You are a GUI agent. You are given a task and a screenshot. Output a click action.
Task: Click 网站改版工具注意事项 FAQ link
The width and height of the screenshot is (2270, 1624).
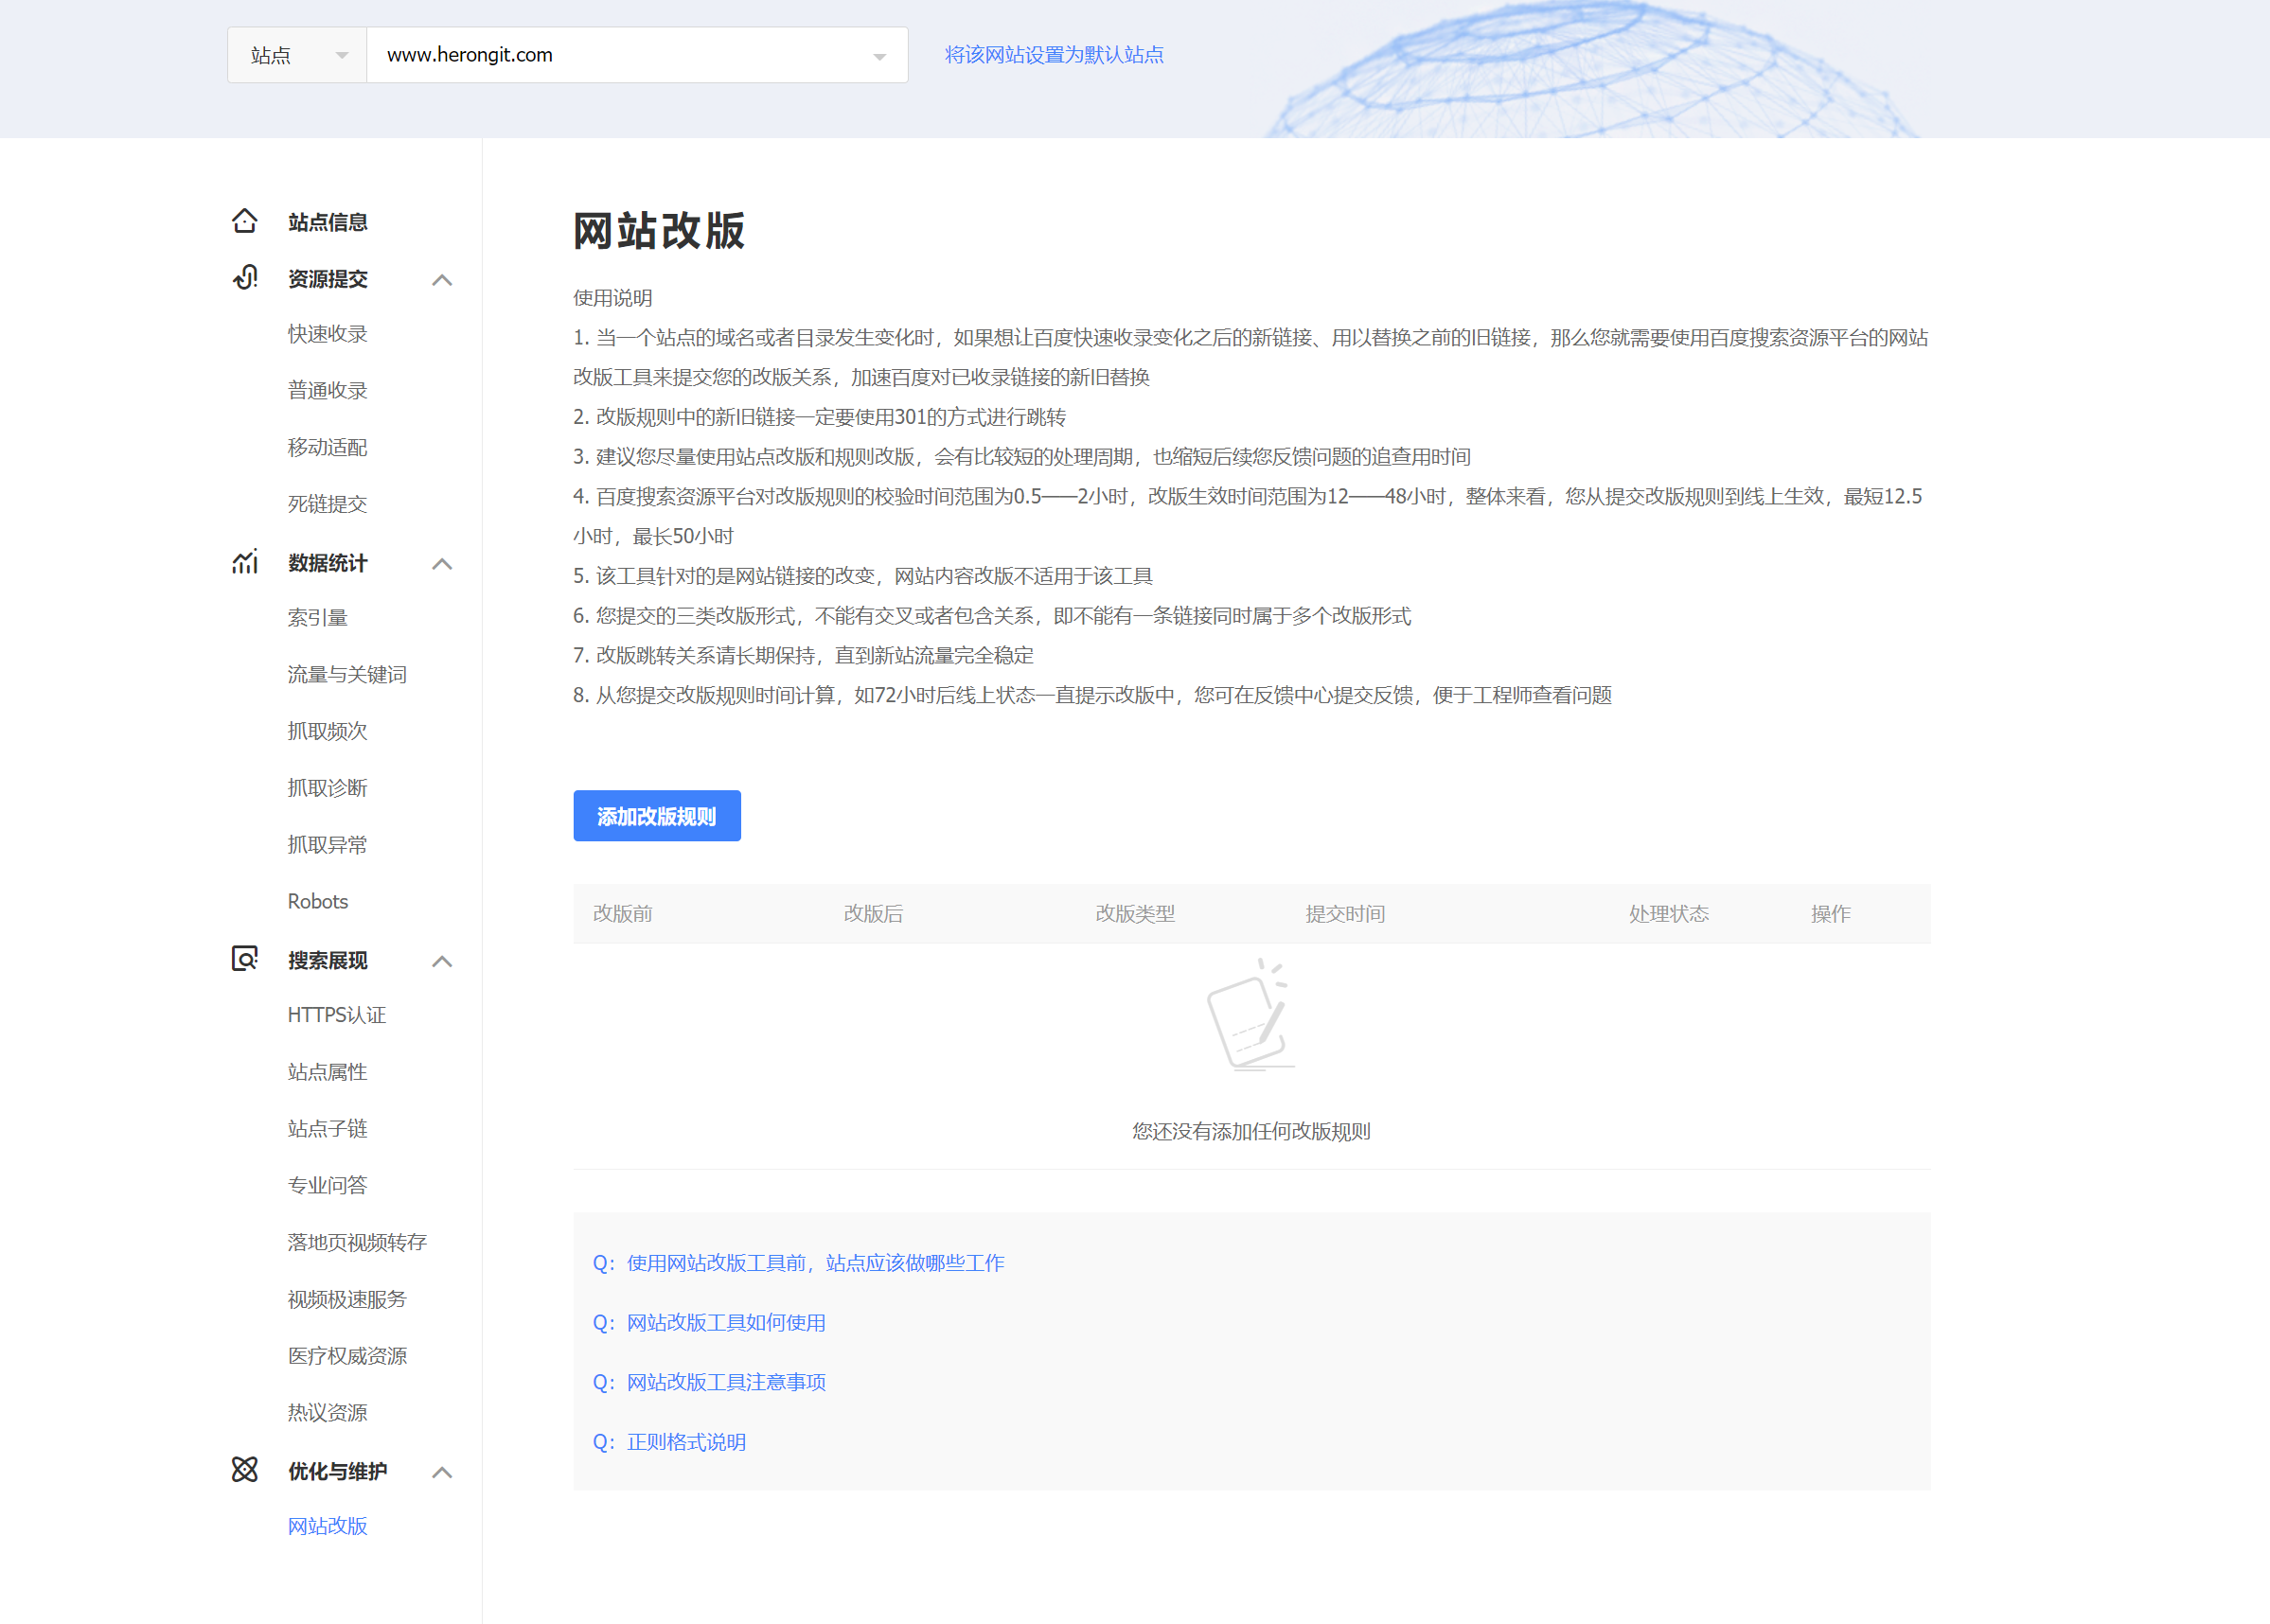point(726,1380)
